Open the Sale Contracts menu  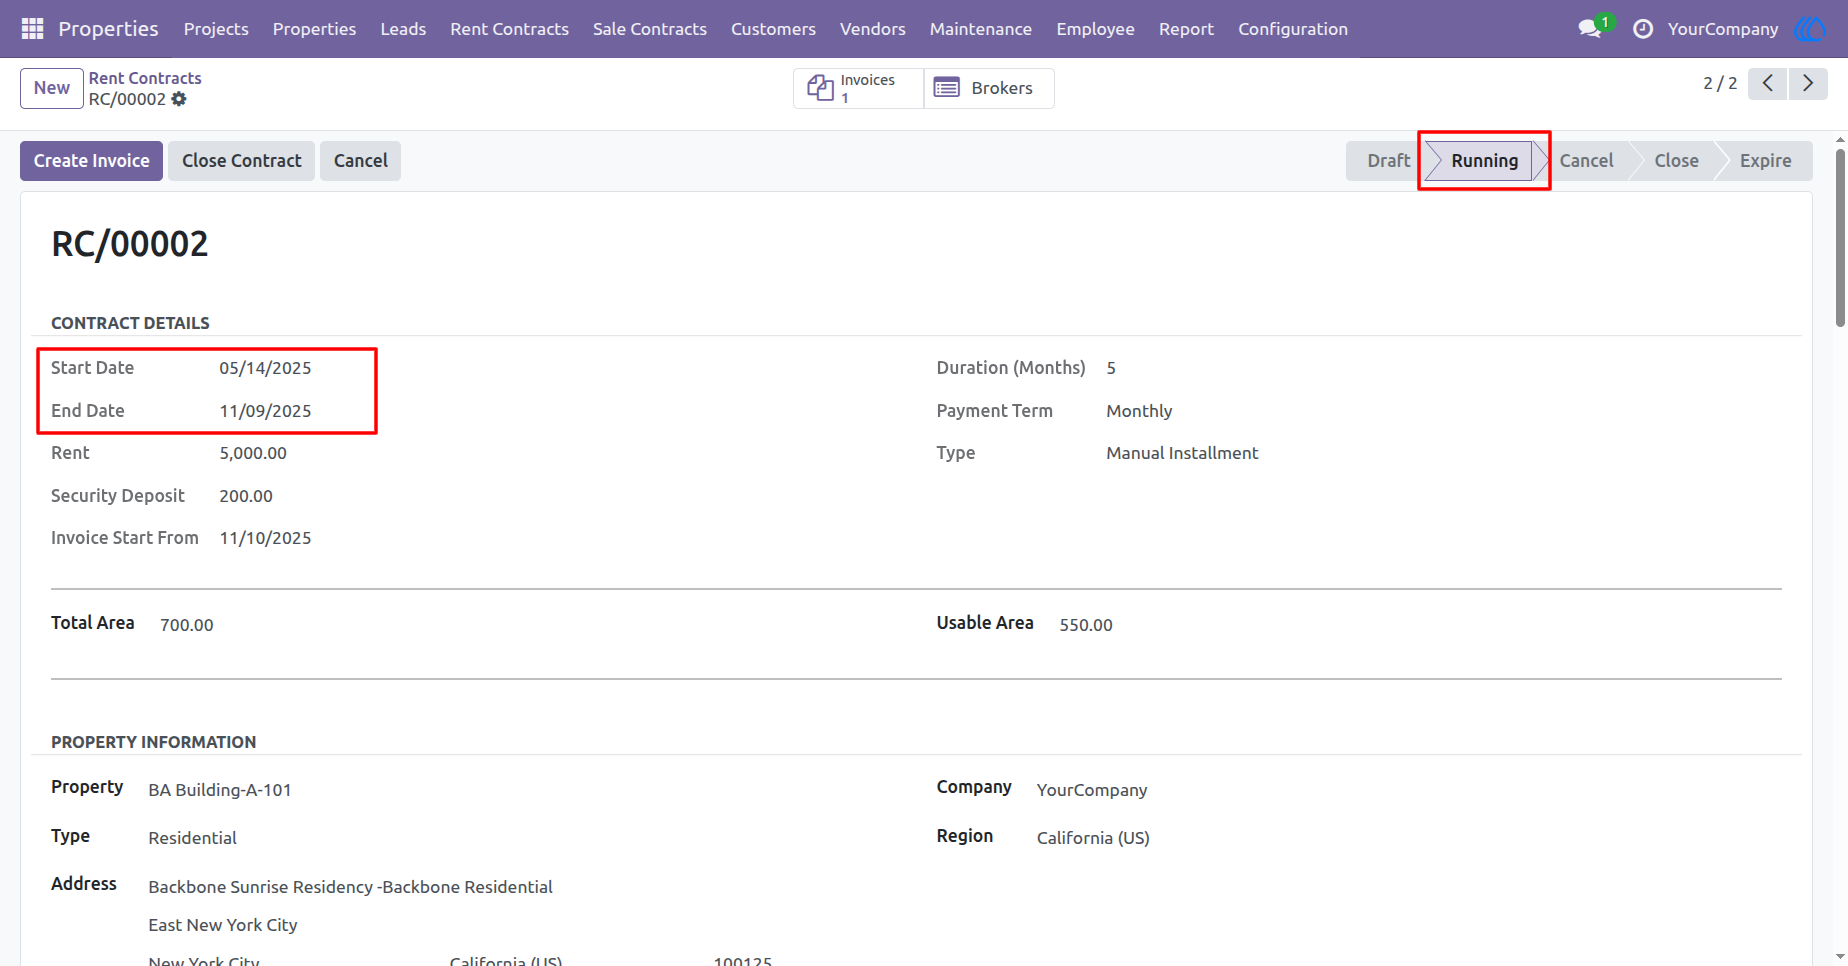(650, 29)
